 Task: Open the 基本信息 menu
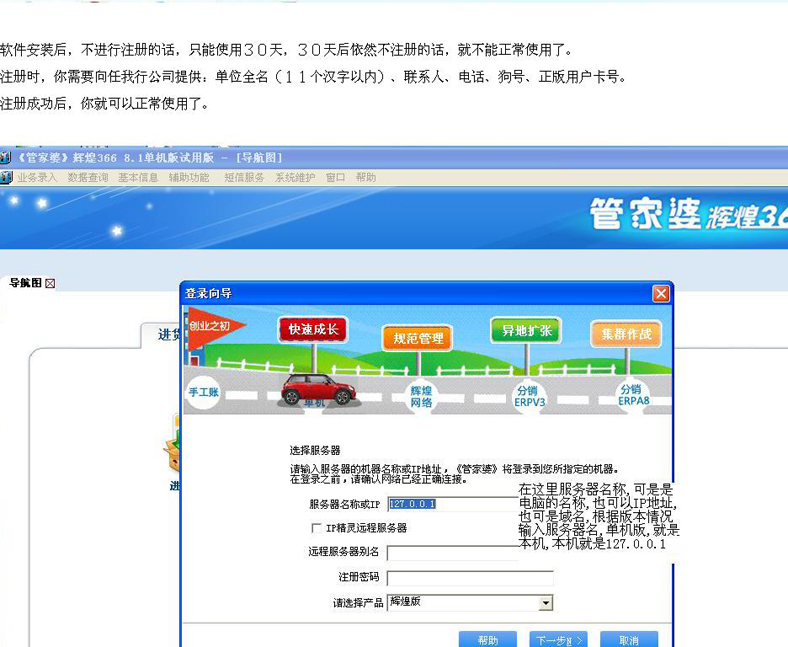(x=138, y=177)
